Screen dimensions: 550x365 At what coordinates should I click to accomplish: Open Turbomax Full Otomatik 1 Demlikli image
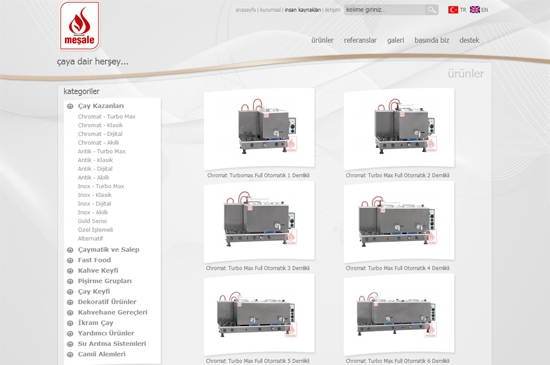pyautogui.click(x=259, y=129)
